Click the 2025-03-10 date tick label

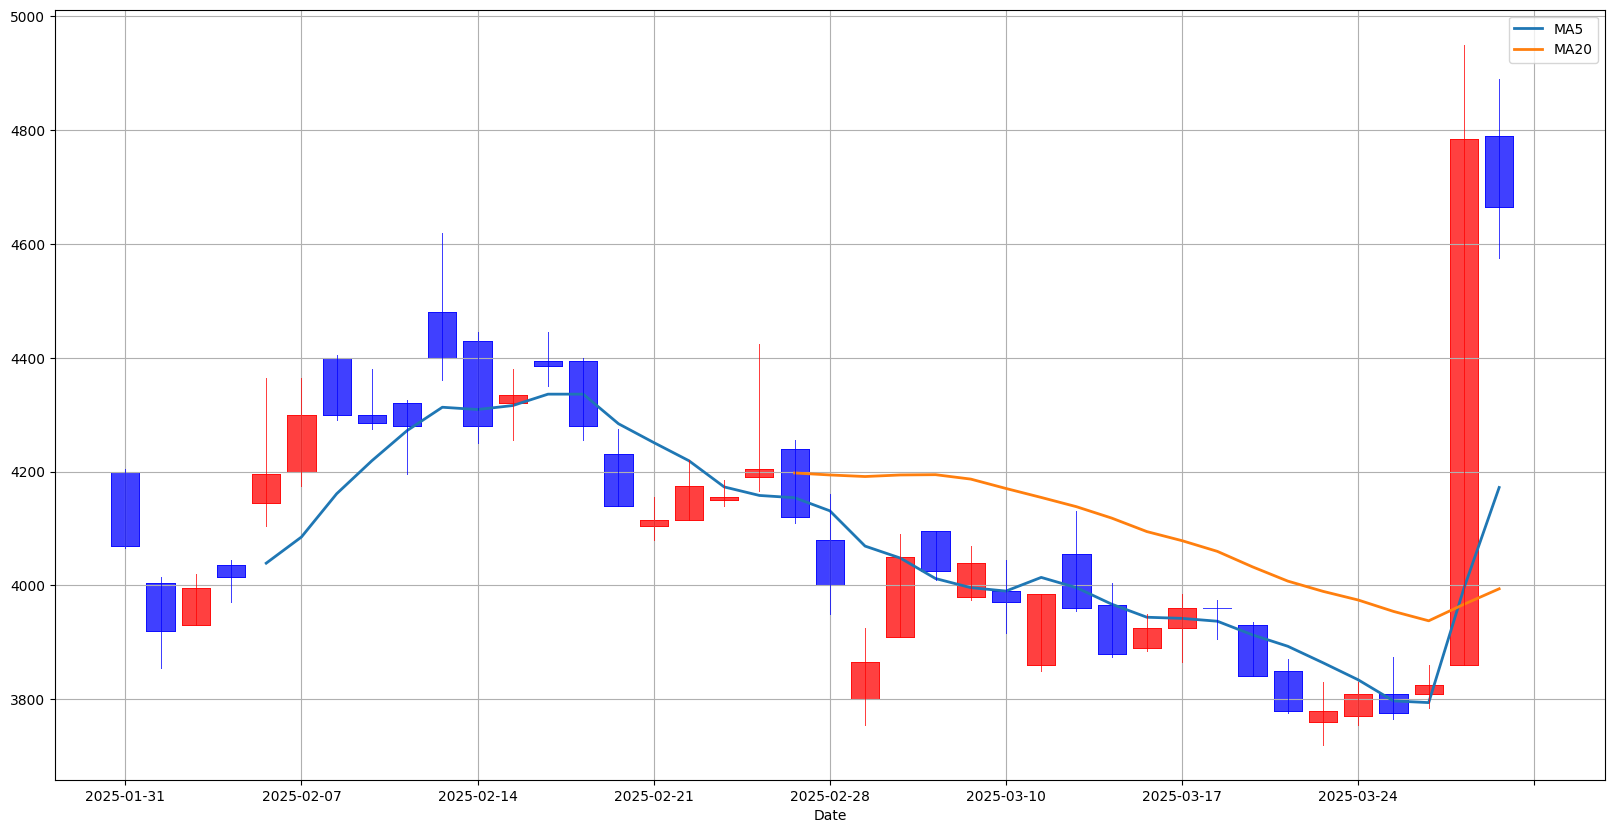1006,796
